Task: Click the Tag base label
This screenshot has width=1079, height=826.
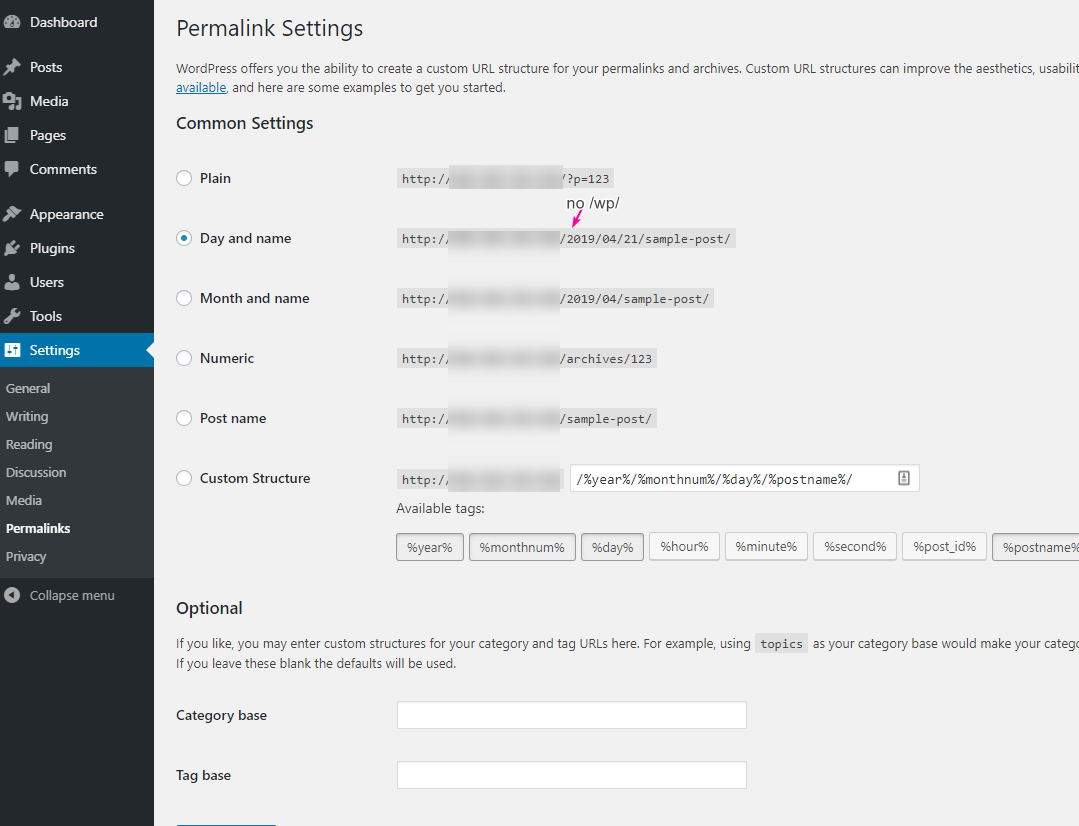Action: coord(204,775)
